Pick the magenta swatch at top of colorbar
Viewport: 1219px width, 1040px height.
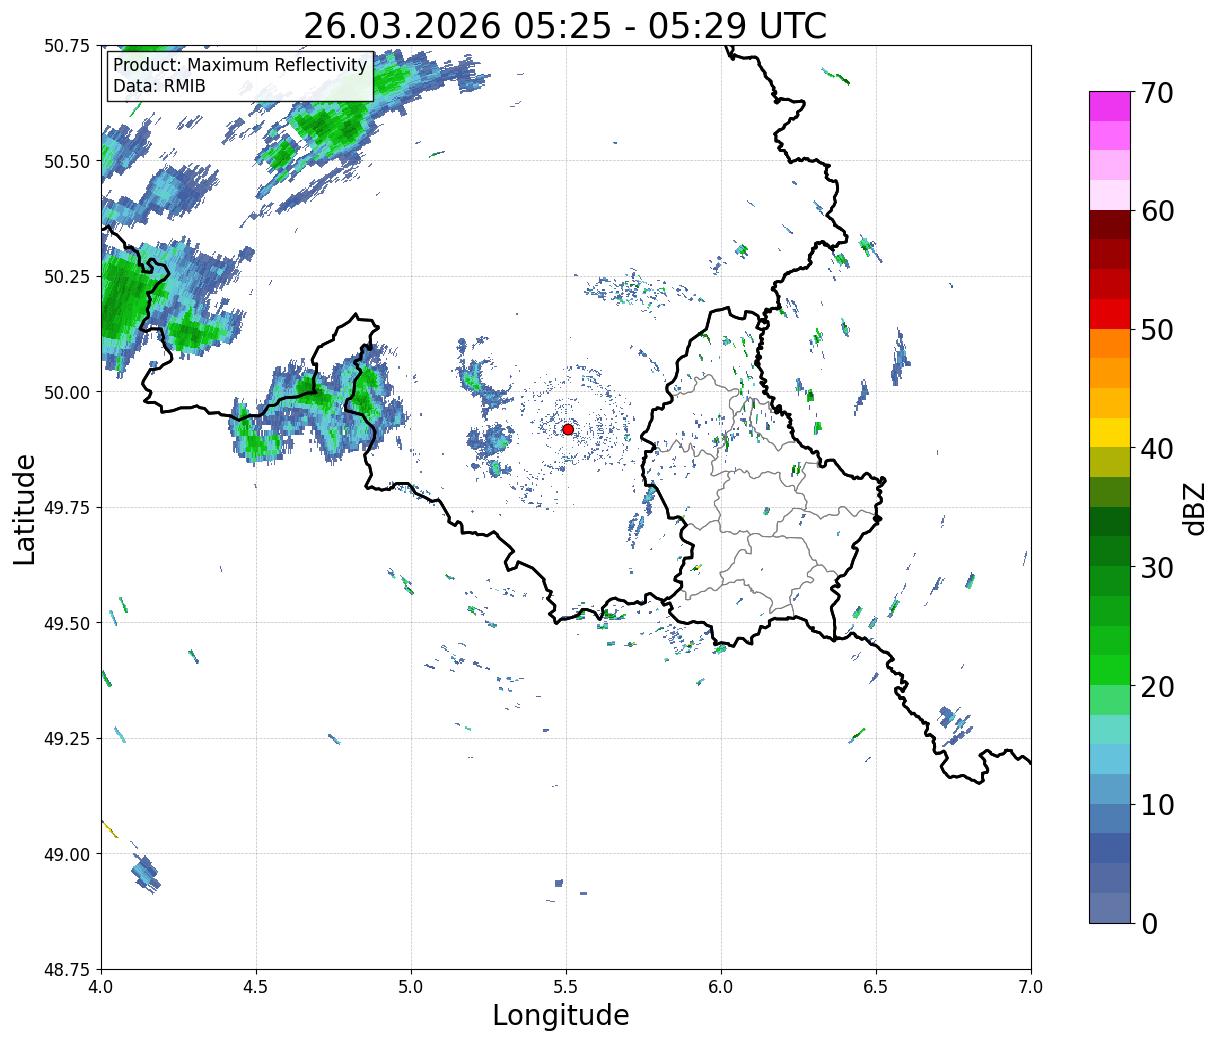tap(1110, 106)
